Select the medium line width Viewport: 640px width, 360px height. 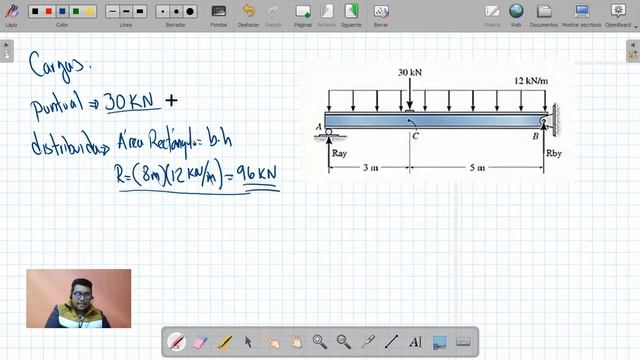tap(126, 11)
